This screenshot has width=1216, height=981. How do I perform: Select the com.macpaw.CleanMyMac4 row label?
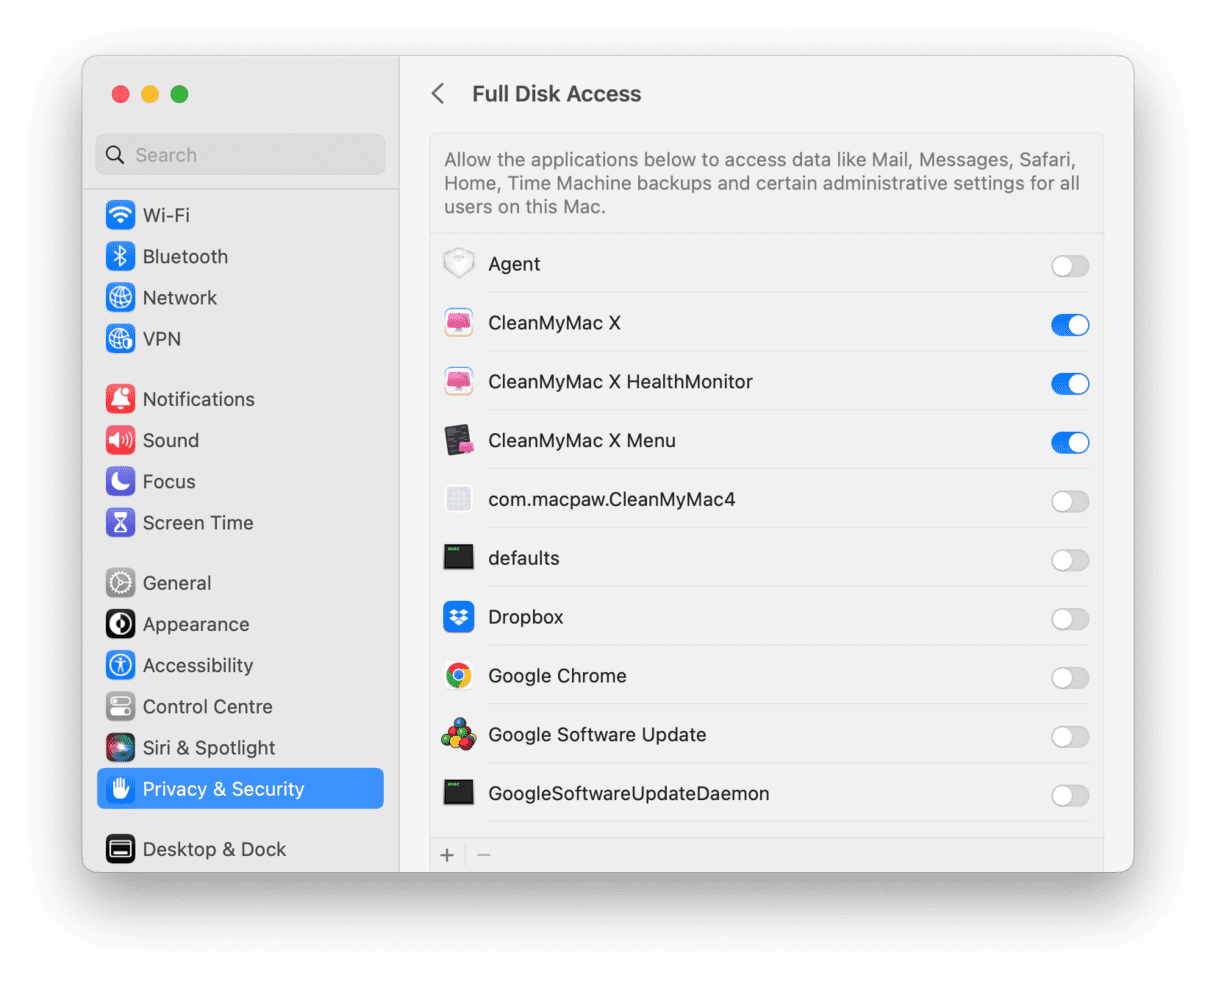point(612,499)
